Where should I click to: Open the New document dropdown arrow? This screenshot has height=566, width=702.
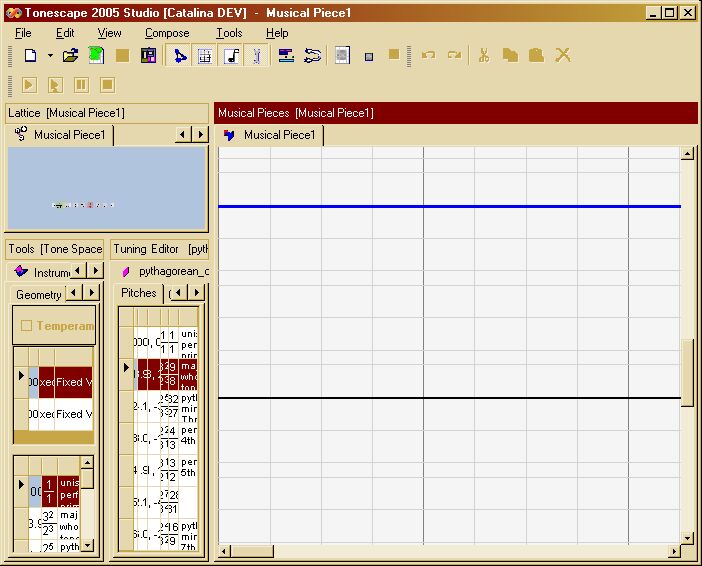pos(50,56)
